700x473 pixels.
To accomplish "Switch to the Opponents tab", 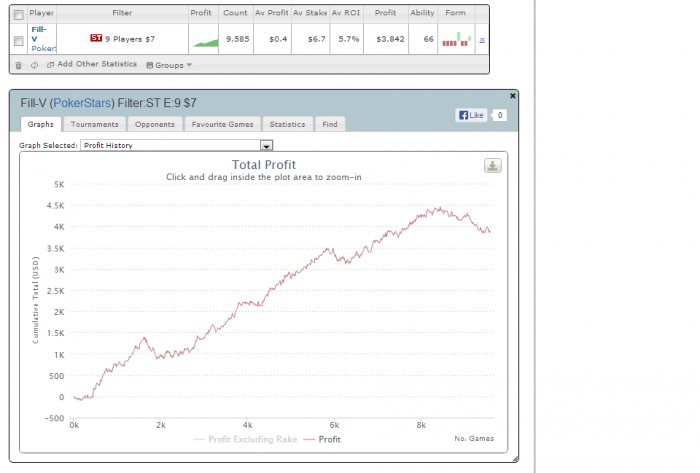I will [154, 124].
